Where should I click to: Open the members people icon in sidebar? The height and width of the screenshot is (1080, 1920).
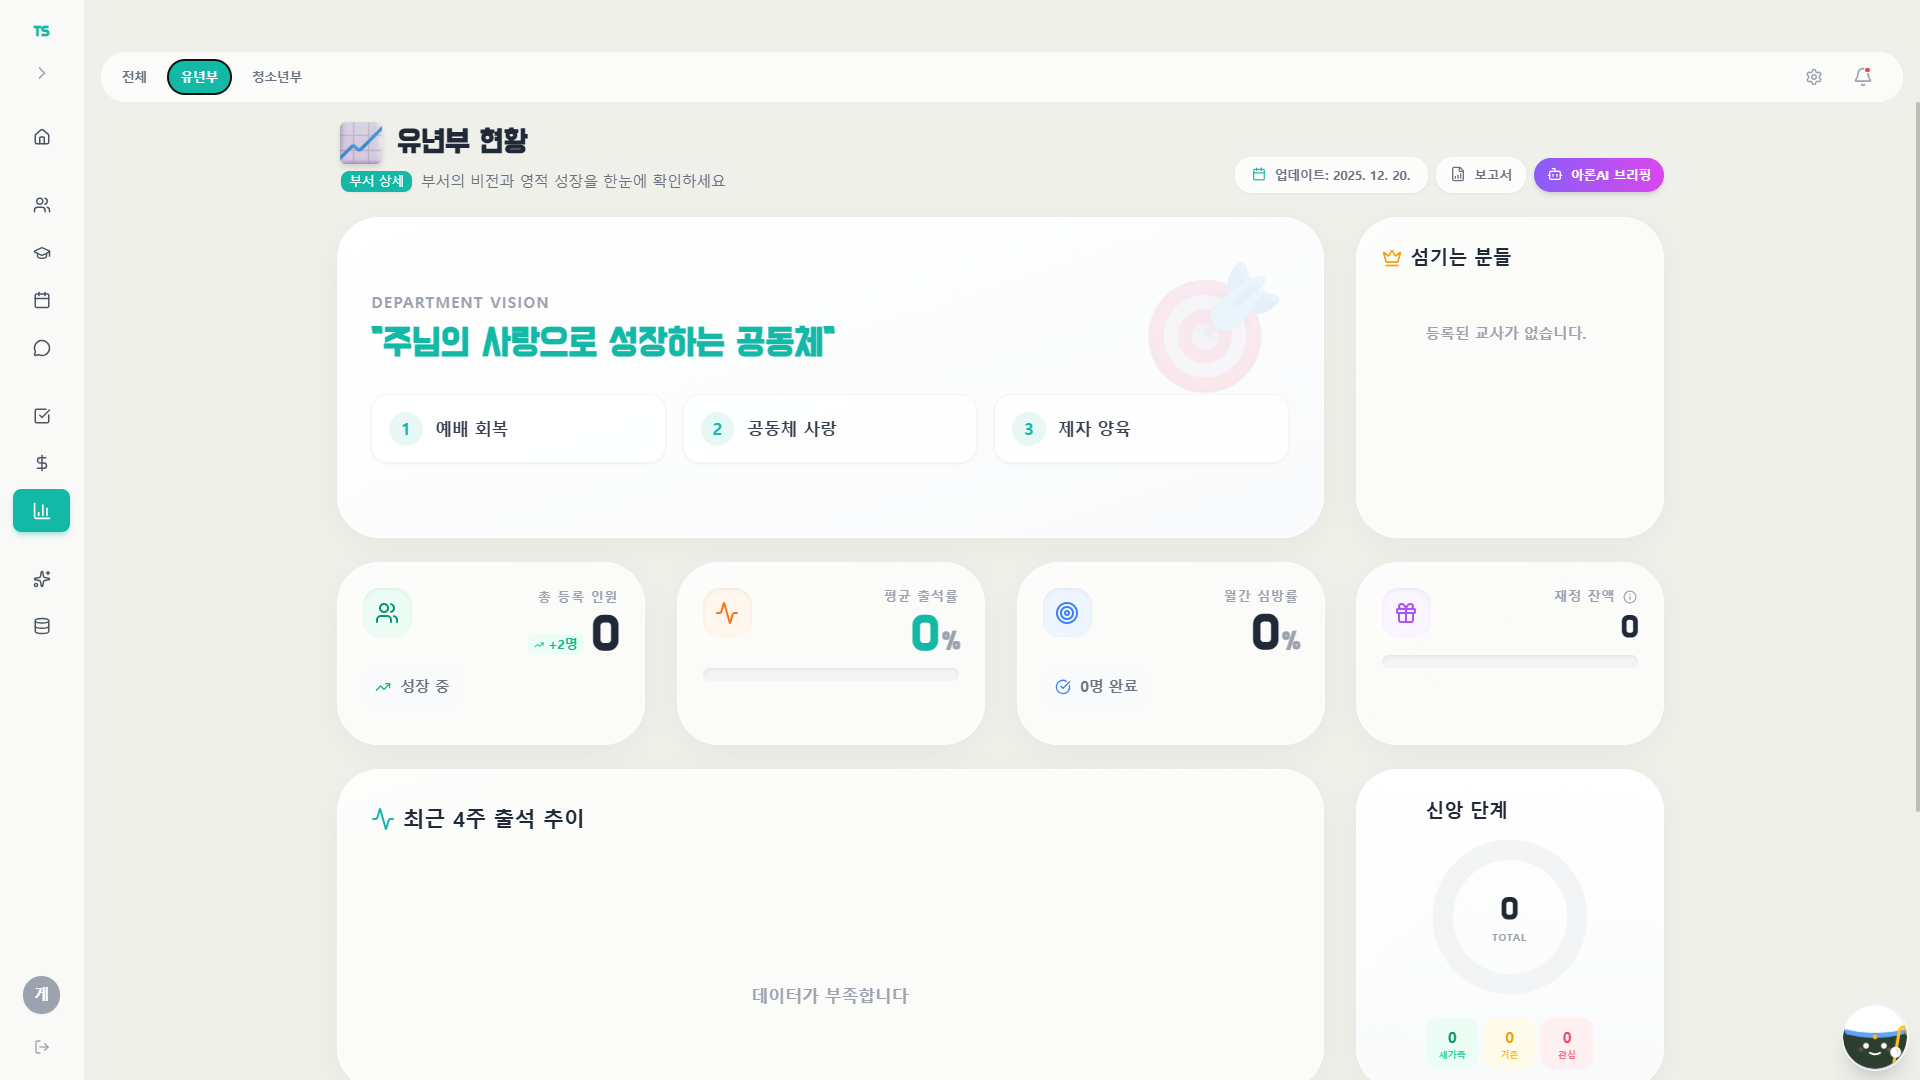(x=42, y=205)
